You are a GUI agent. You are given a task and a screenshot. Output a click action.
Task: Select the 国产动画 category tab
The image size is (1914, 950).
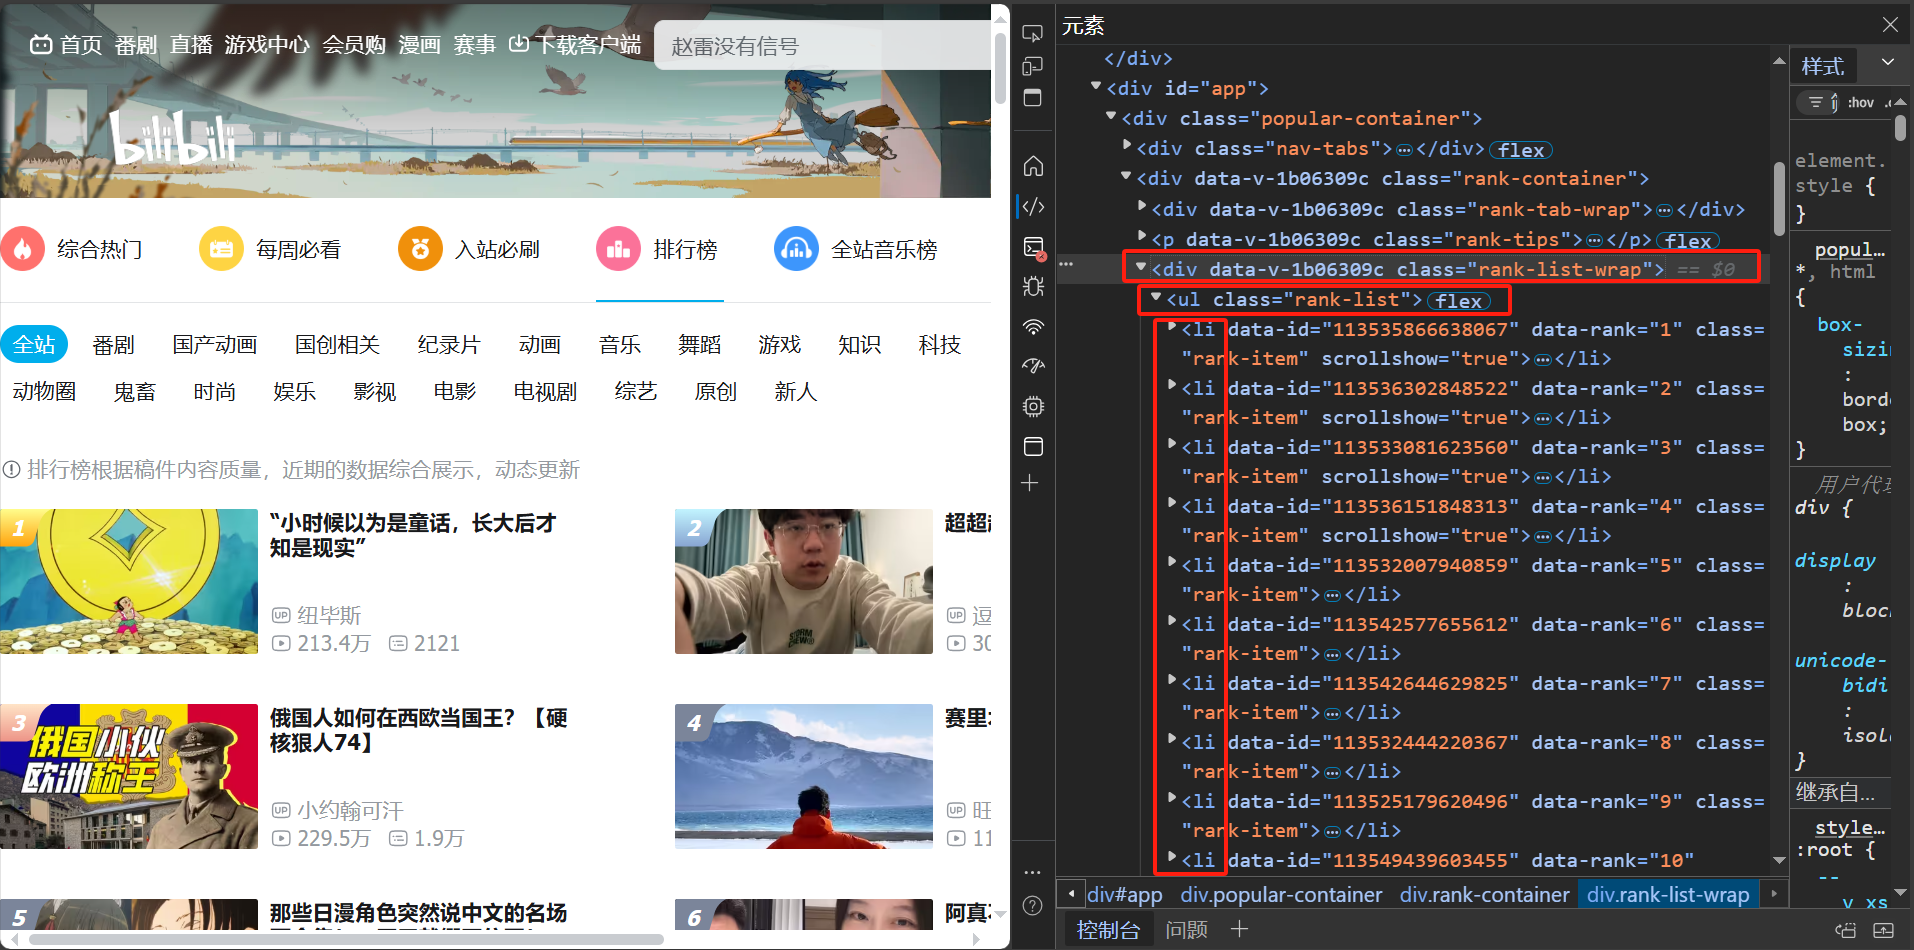point(214,345)
